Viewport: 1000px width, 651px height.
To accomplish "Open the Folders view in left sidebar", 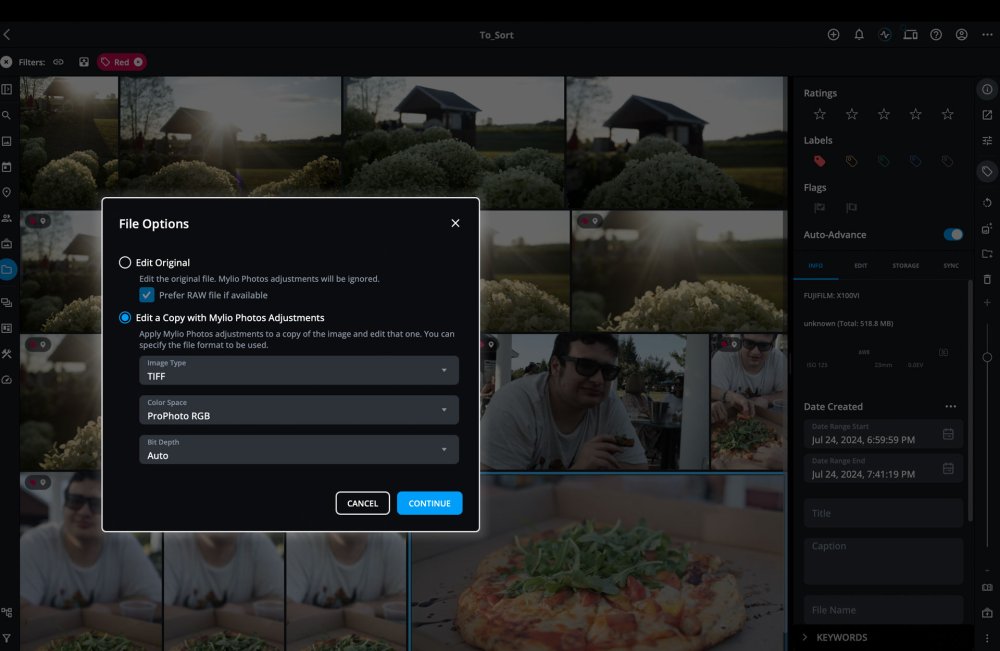I will tap(7, 270).
